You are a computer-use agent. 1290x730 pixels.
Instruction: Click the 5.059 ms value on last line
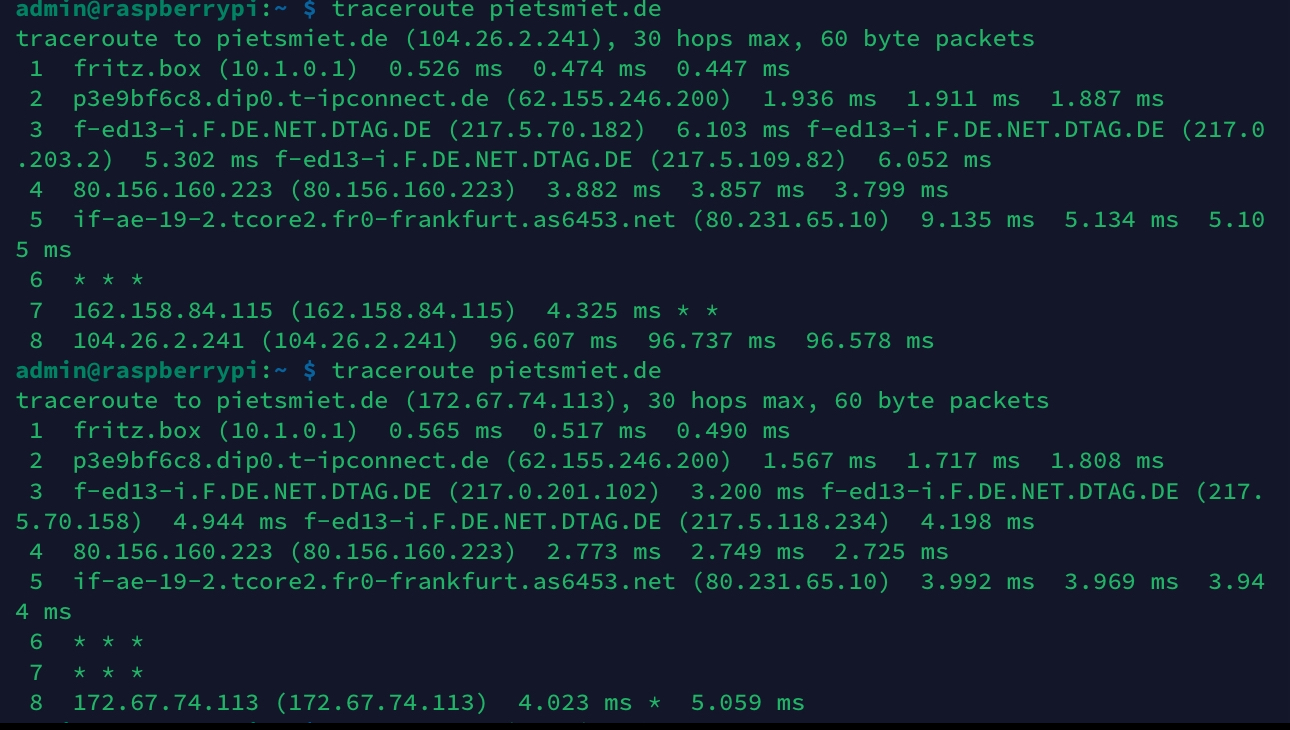pyautogui.click(x=748, y=702)
